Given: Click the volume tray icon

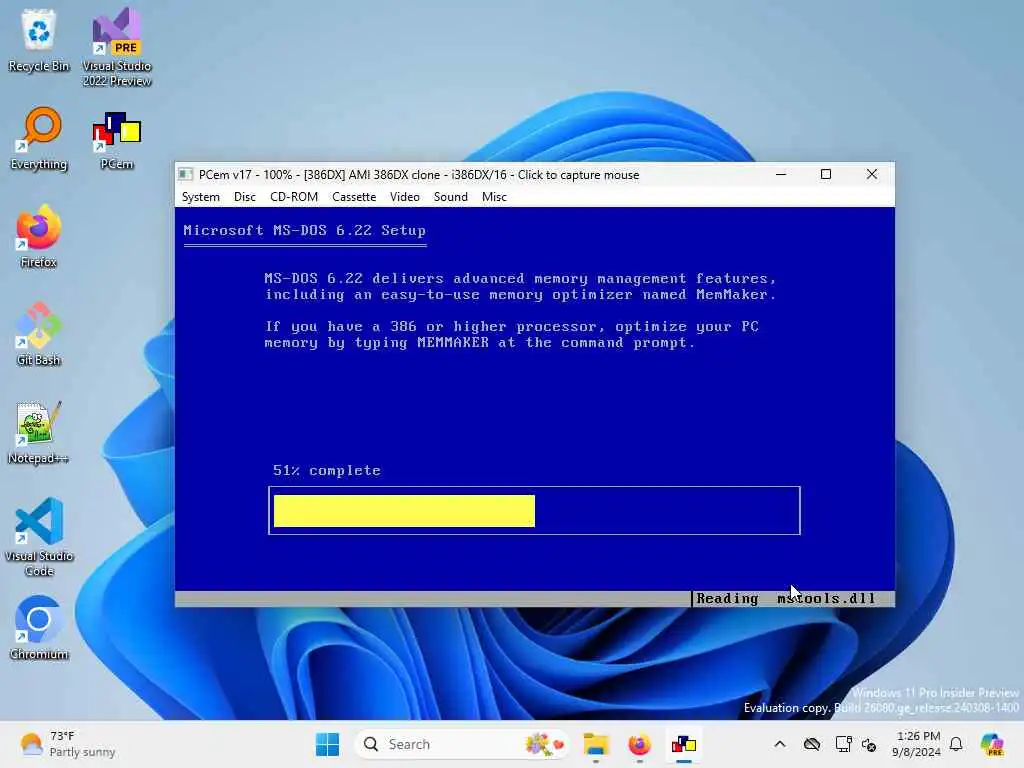Looking at the screenshot, I should [x=869, y=744].
